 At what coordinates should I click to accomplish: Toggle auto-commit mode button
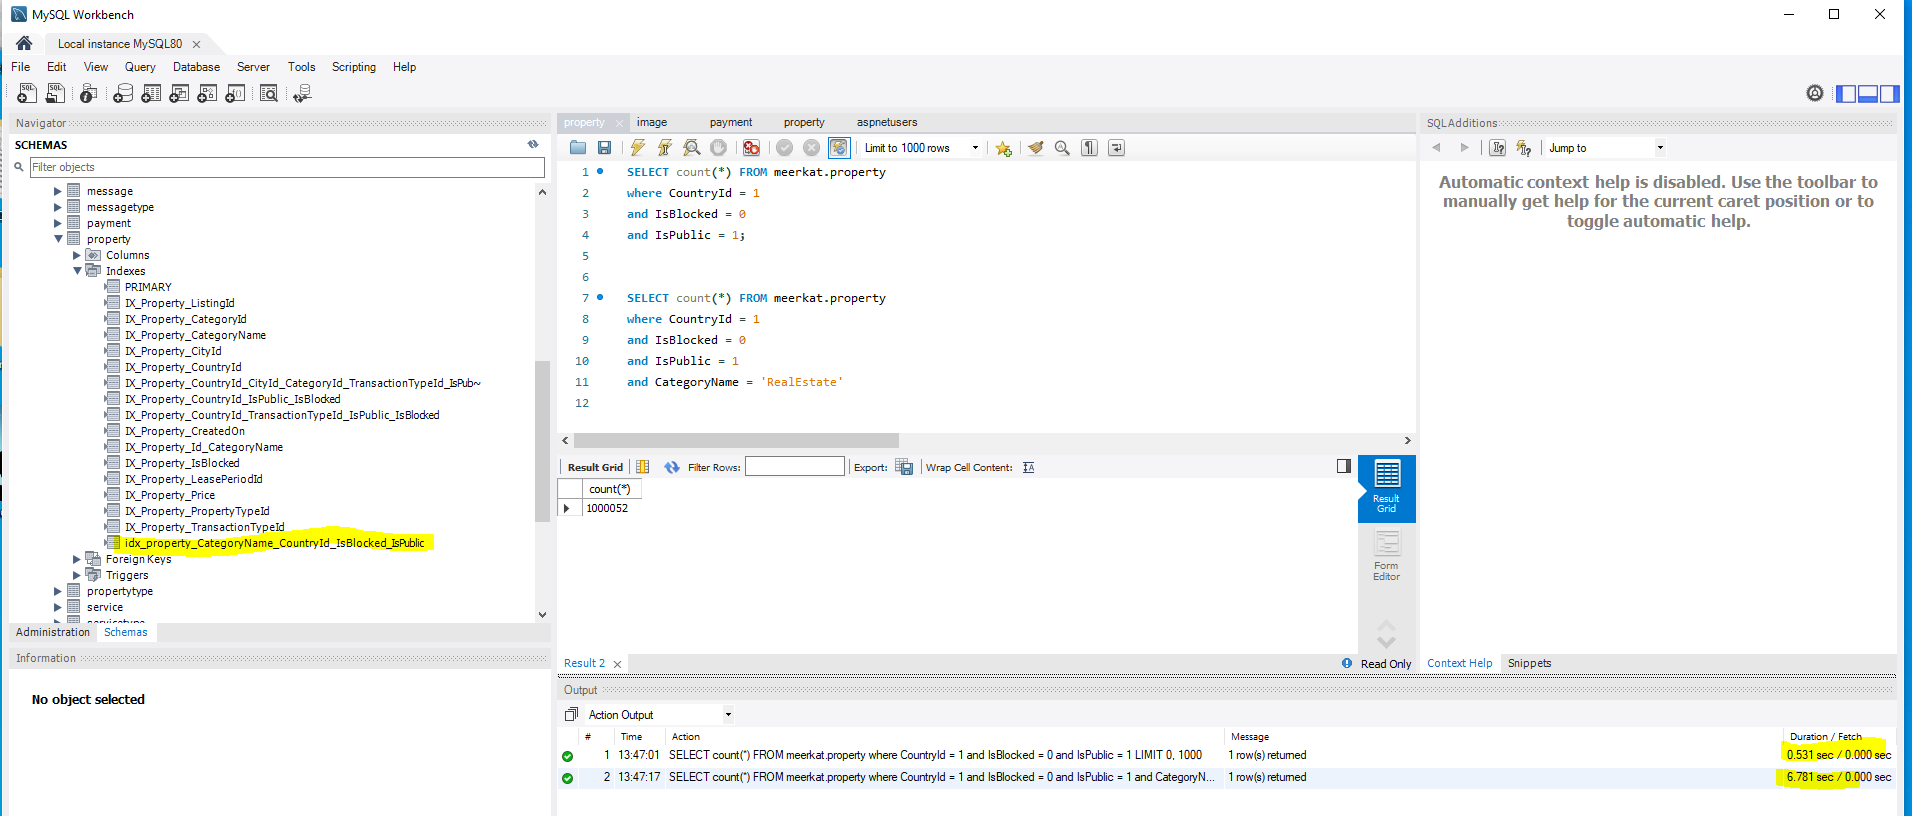(x=839, y=148)
